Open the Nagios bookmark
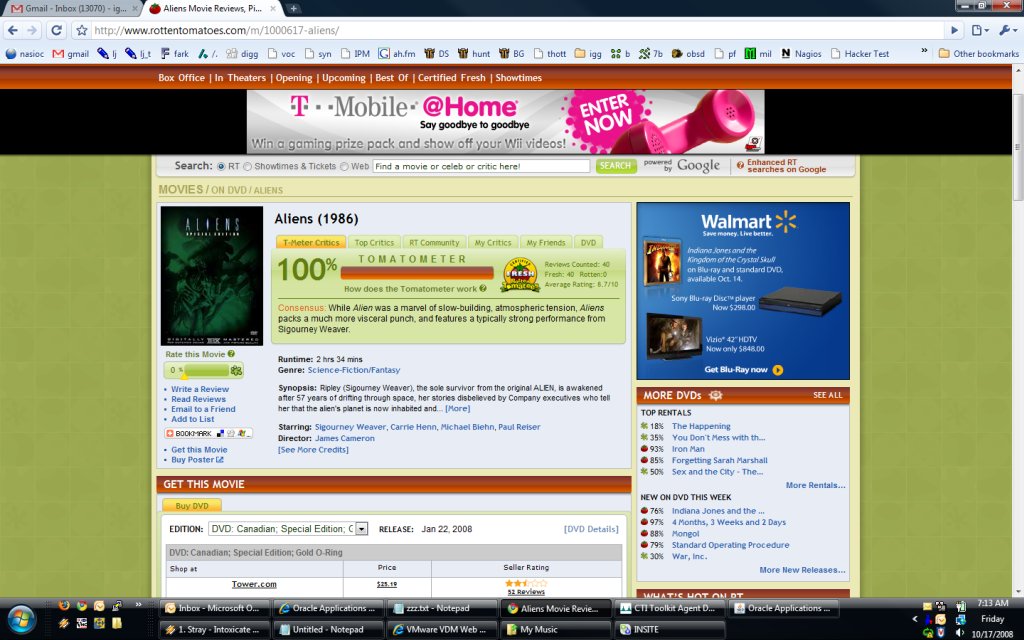This screenshot has width=1024, height=640. click(801, 54)
